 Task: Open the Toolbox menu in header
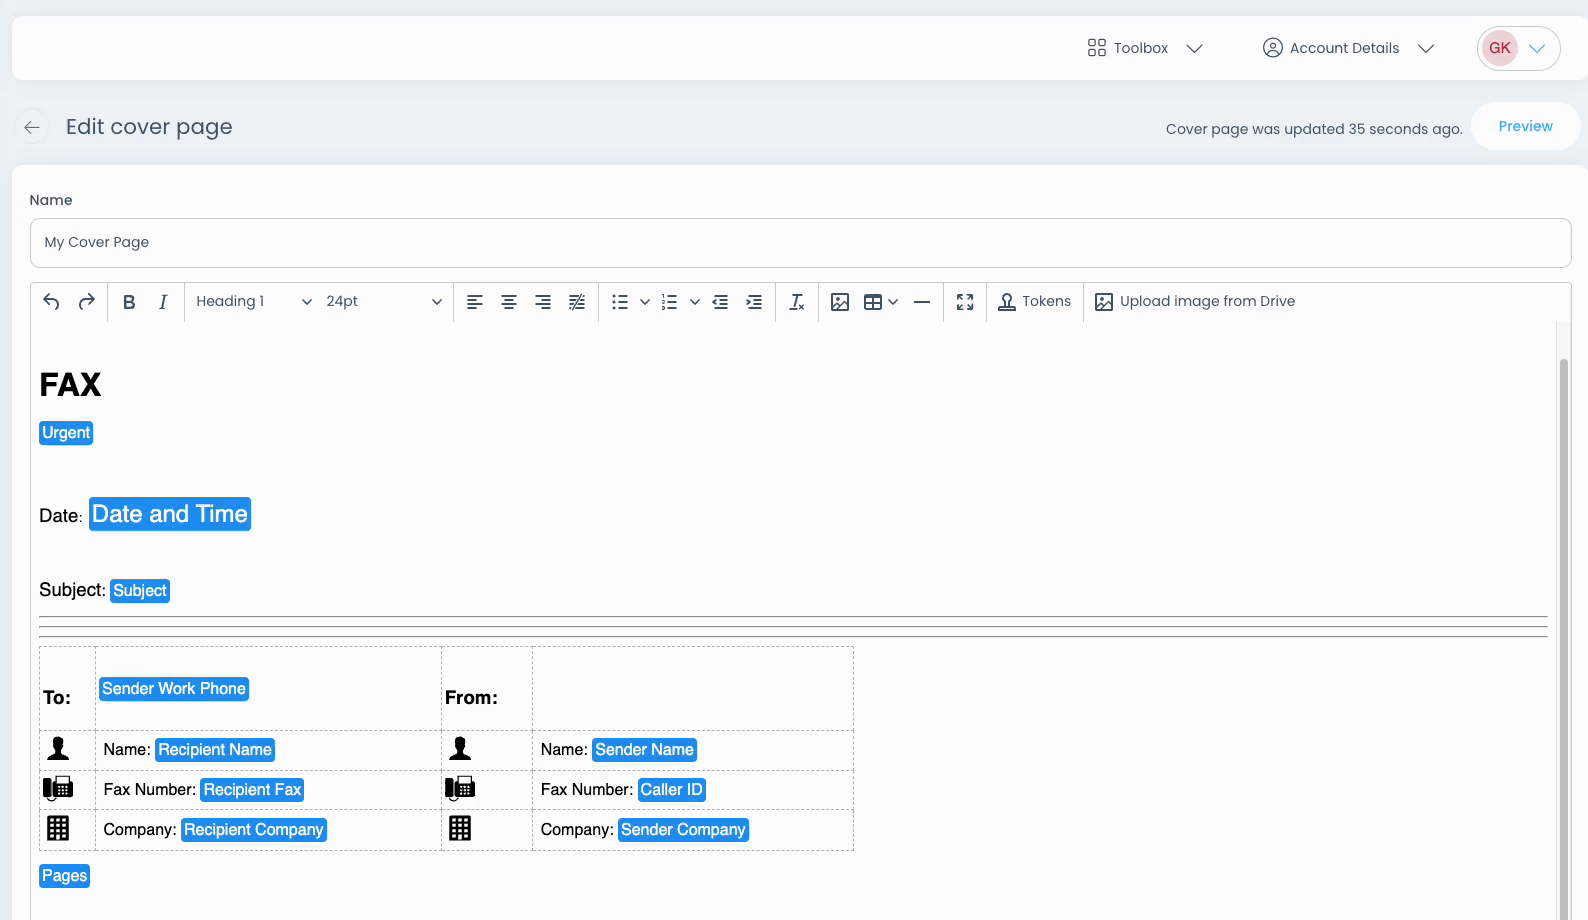[1144, 48]
